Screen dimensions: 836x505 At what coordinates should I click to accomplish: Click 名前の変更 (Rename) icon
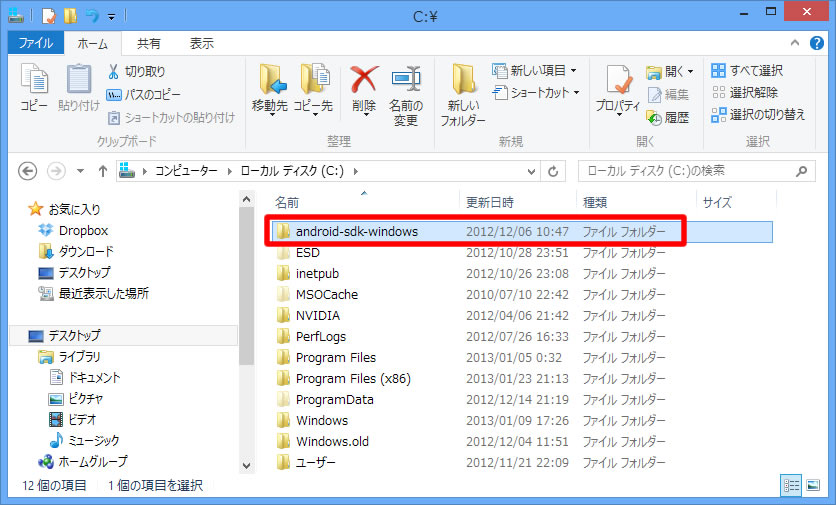(406, 96)
